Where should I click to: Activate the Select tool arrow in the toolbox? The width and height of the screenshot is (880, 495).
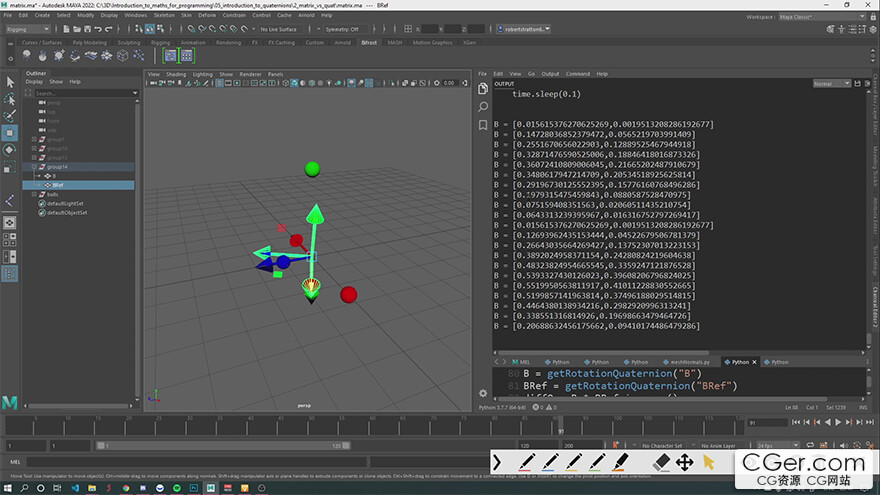pos(10,83)
